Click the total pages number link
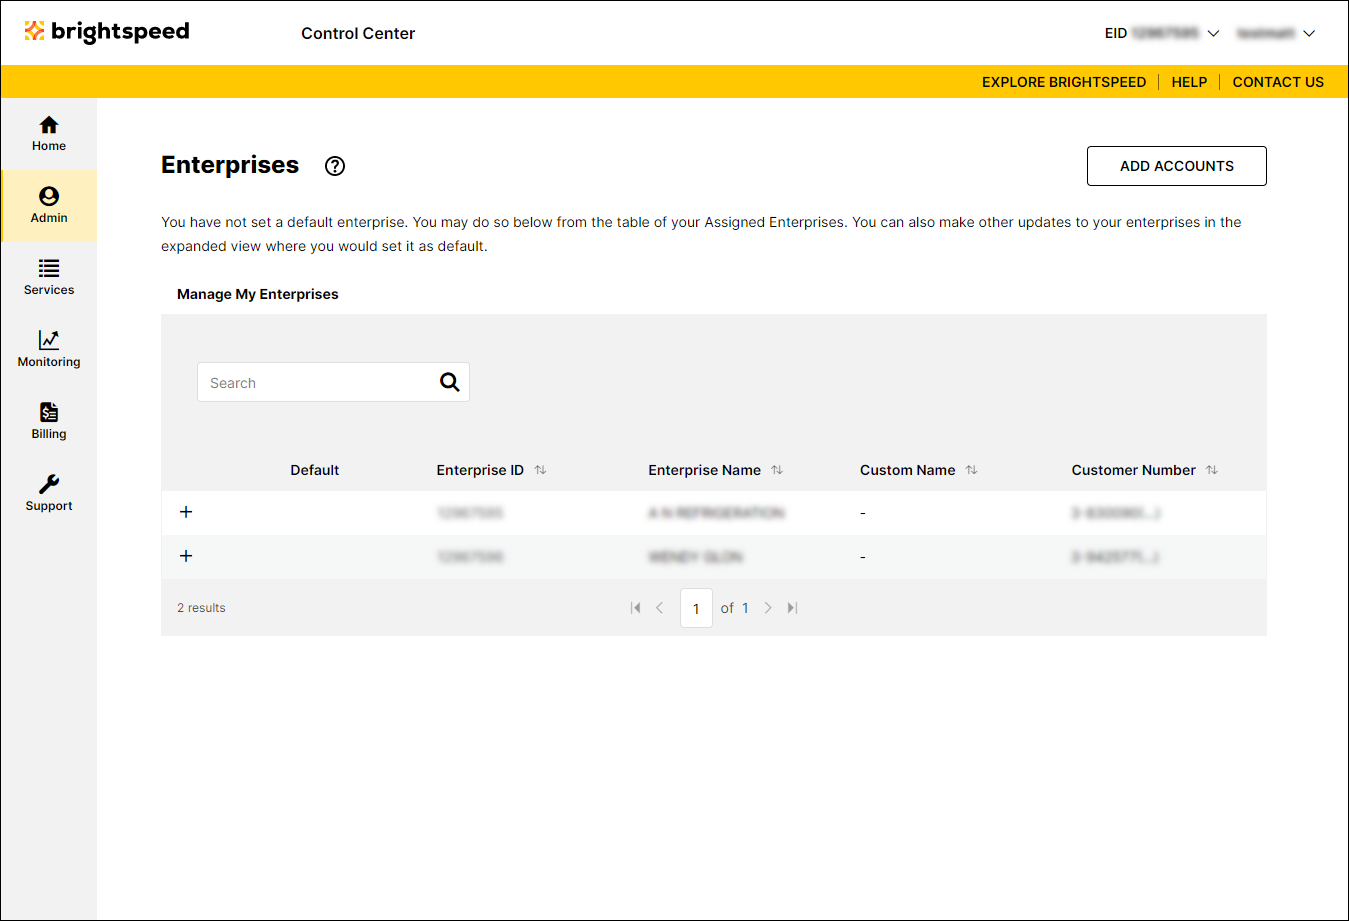The image size is (1349, 921). tap(745, 608)
